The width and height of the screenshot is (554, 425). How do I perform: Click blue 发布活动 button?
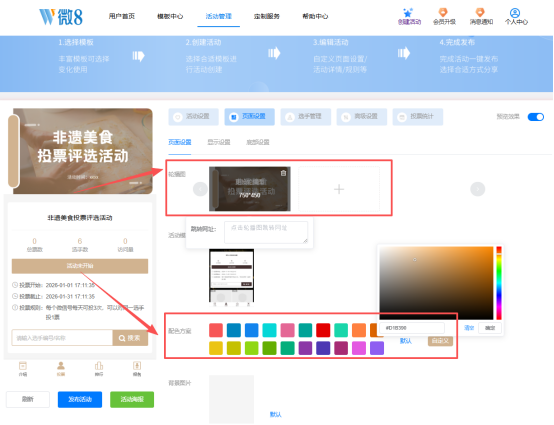(x=80, y=399)
